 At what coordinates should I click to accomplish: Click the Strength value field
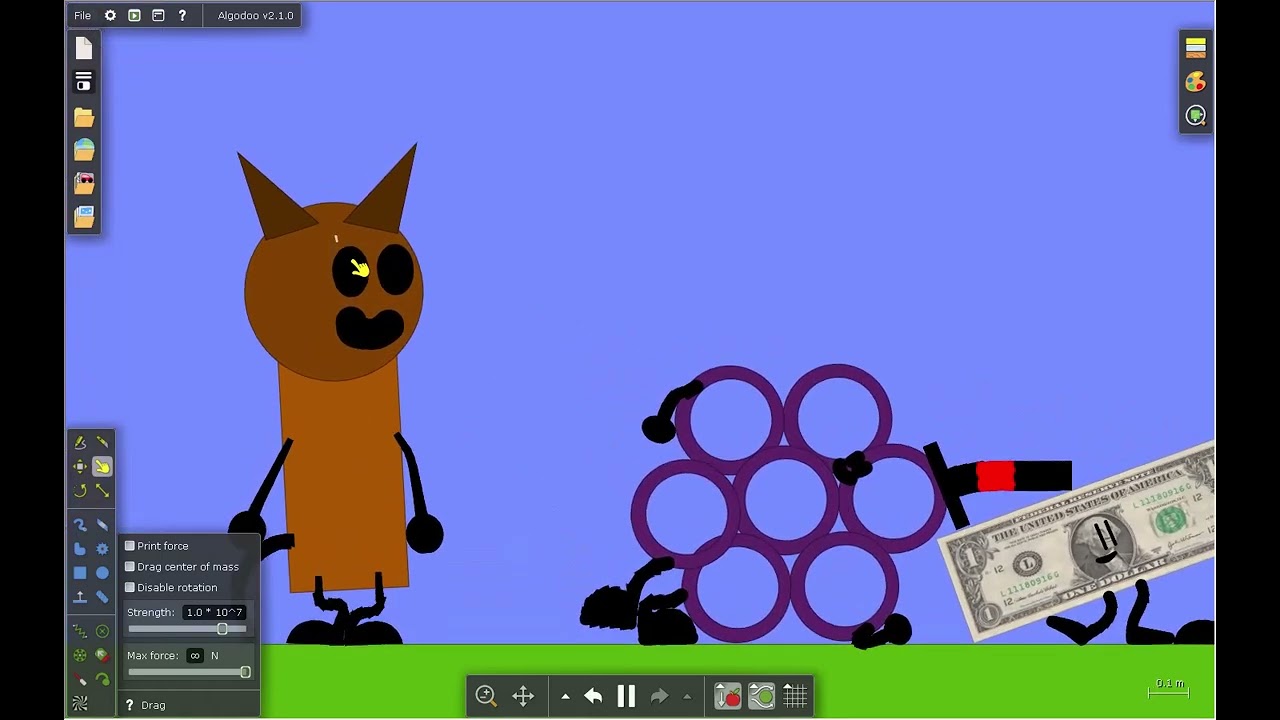point(215,612)
